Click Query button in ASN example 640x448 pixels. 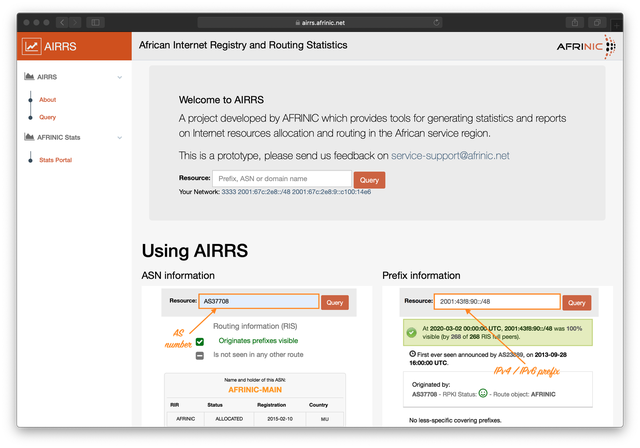[x=335, y=302]
